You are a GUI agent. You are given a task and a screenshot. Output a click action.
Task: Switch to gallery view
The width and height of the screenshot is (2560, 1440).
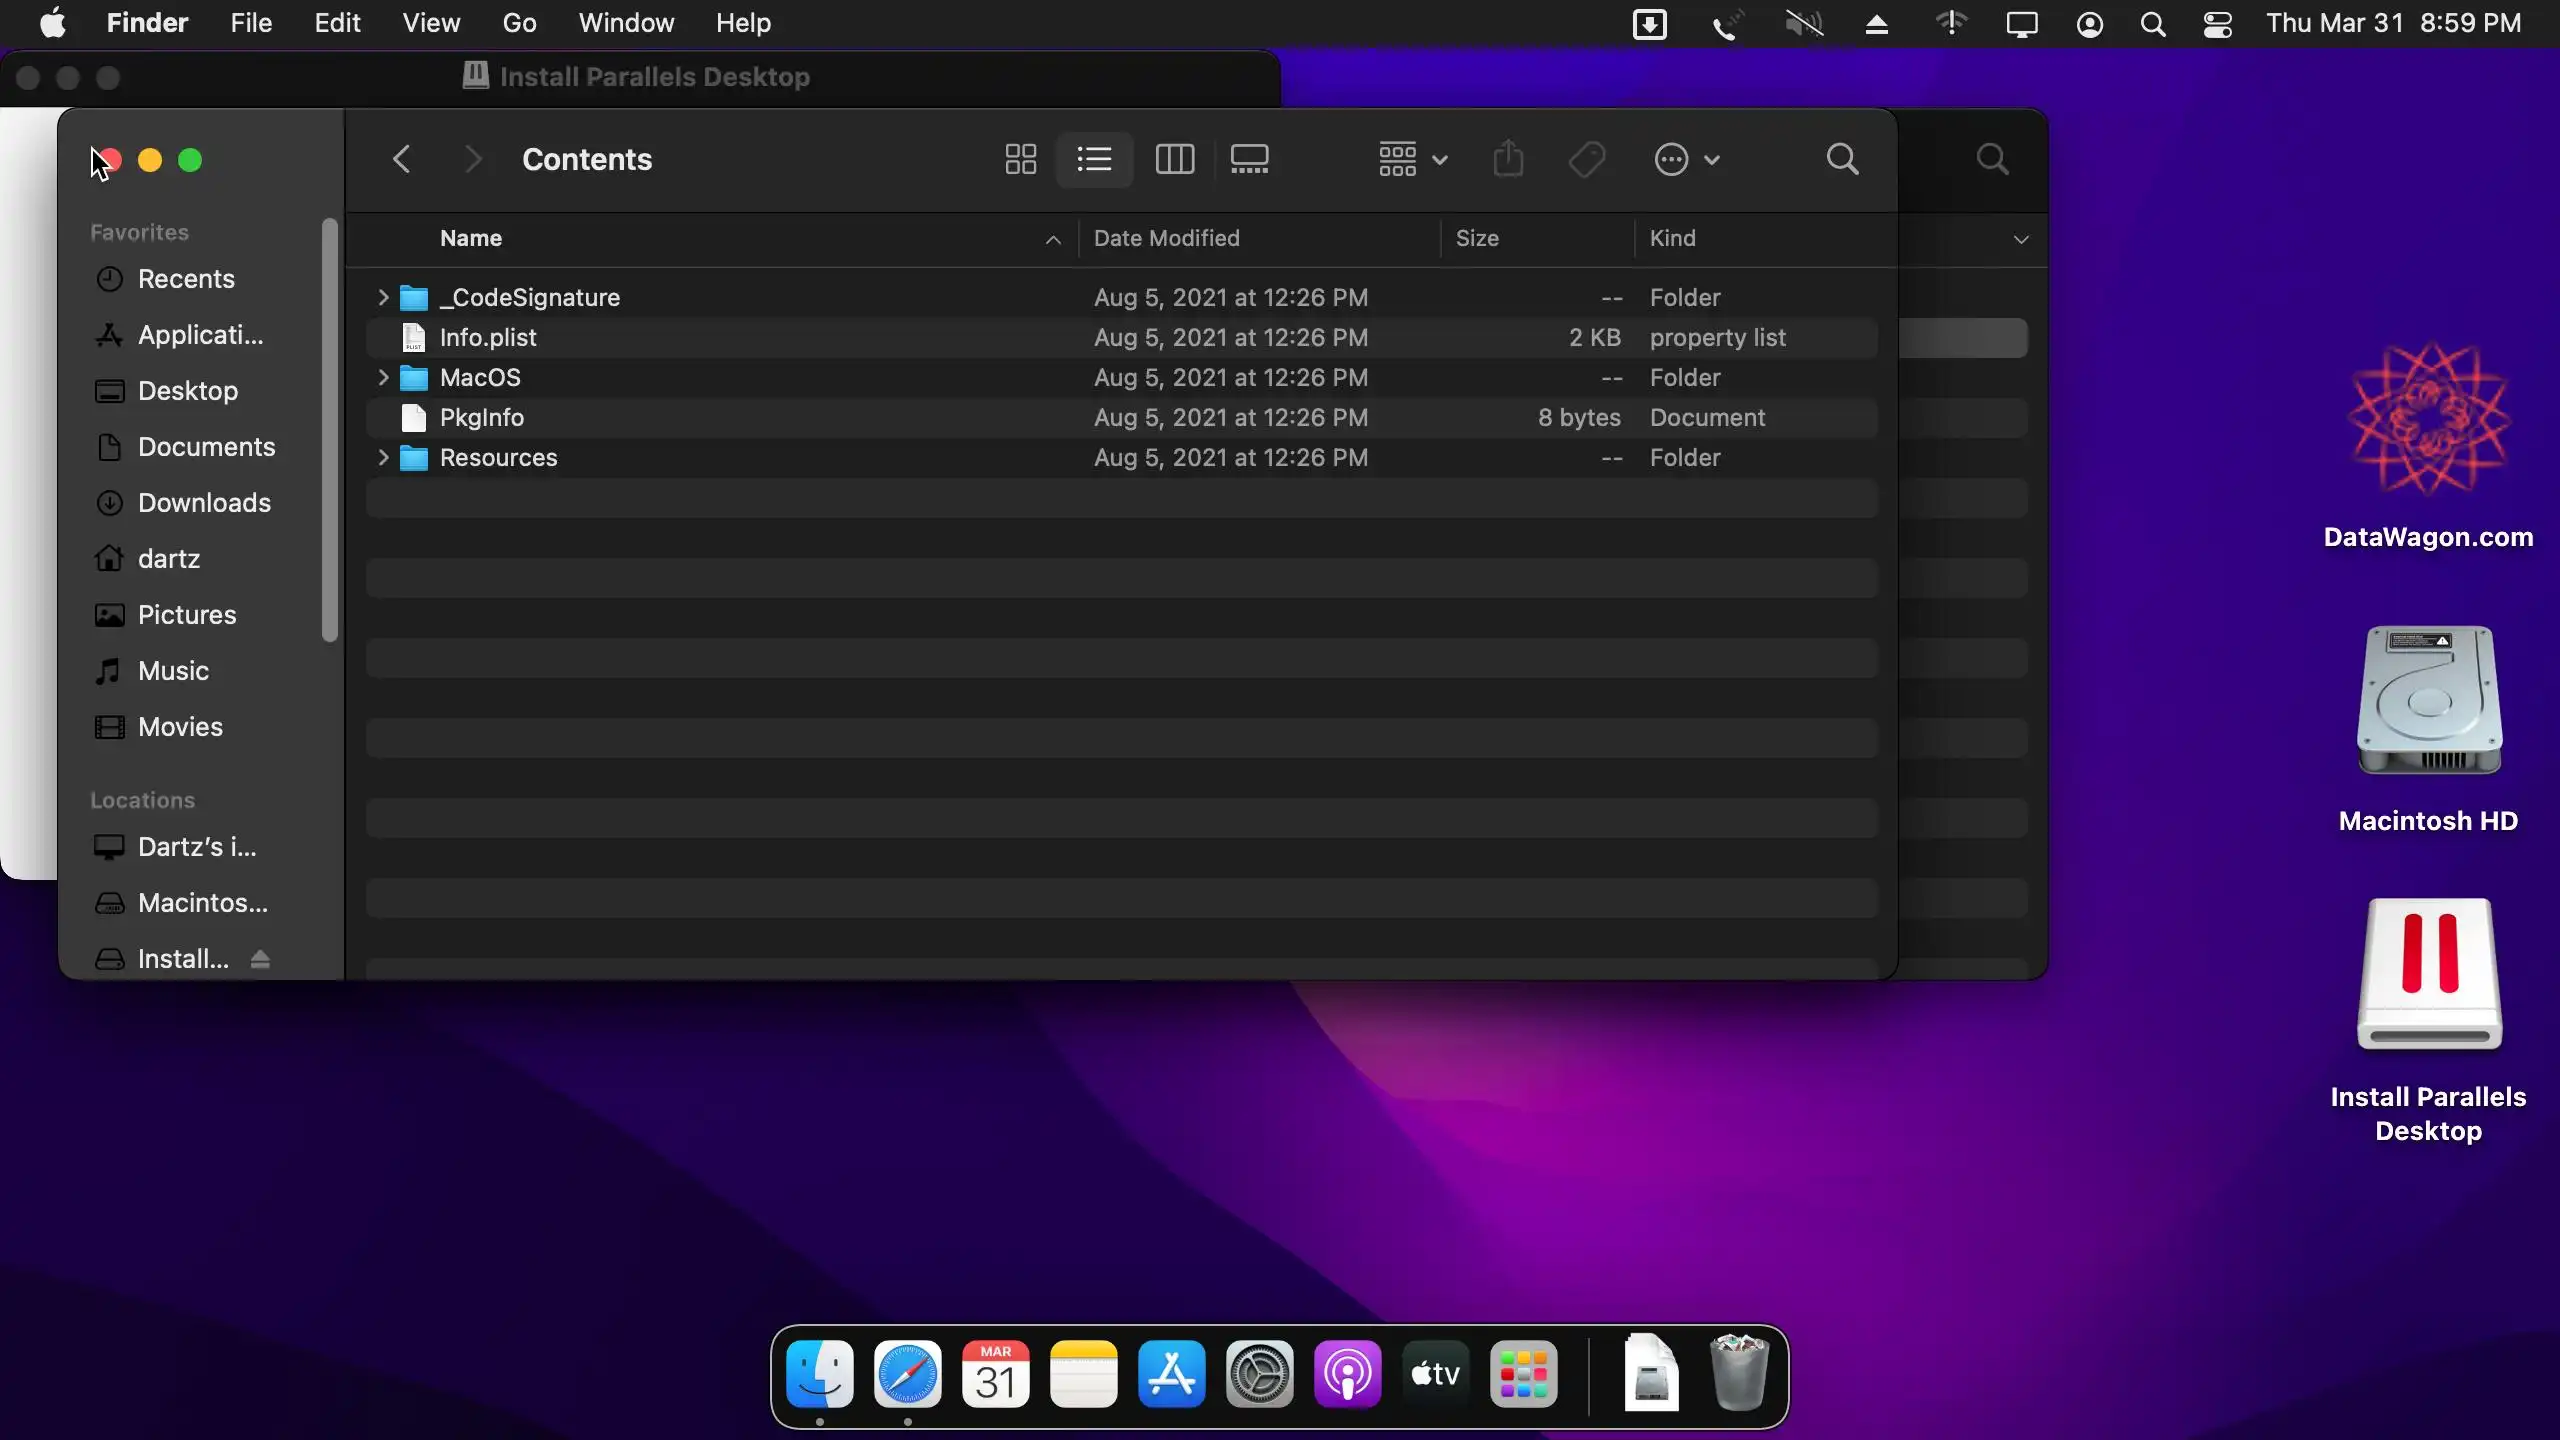(1249, 159)
